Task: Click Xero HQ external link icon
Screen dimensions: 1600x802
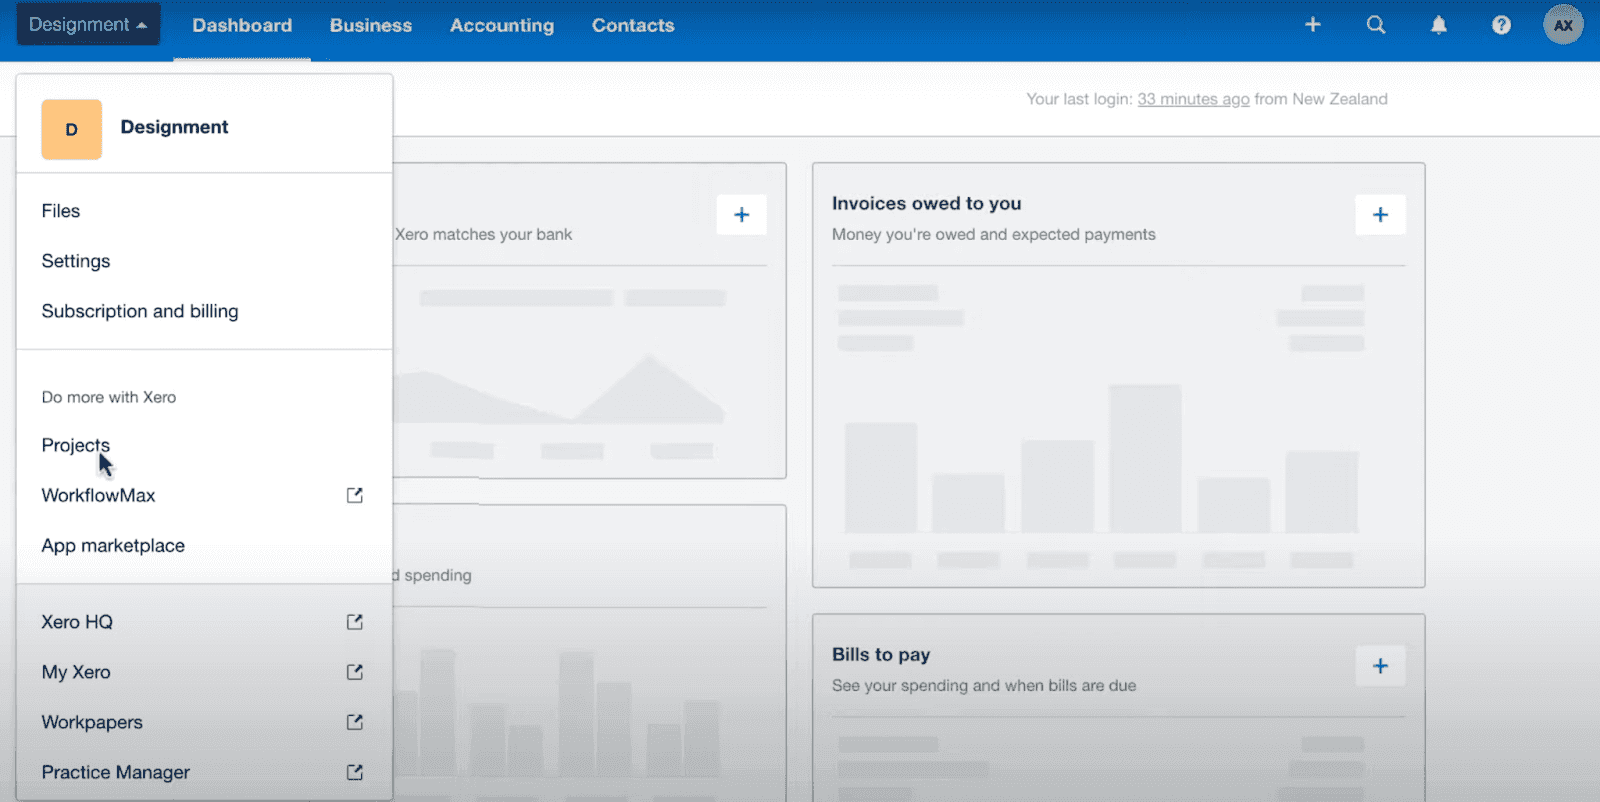Action: (355, 622)
